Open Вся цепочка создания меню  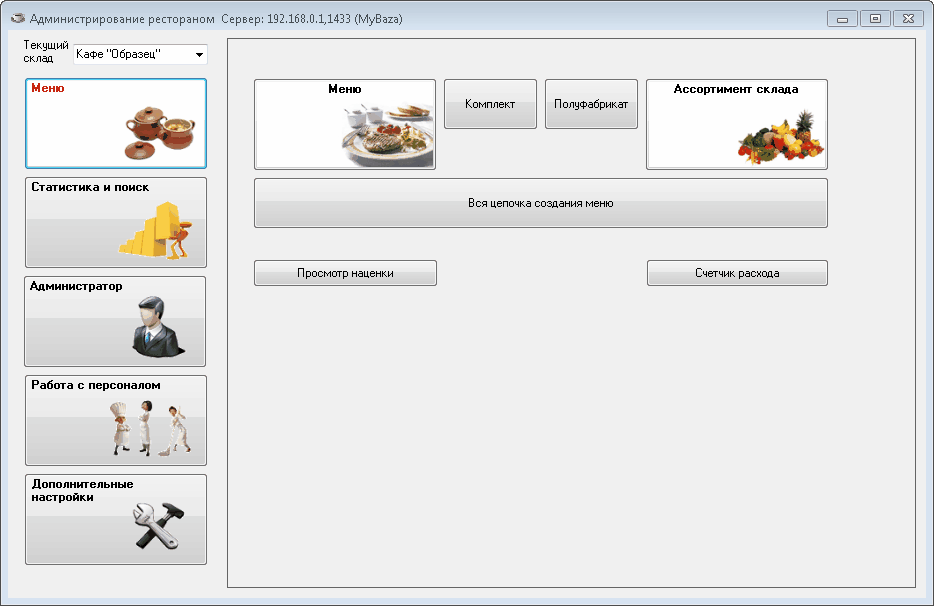pyautogui.click(x=540, y=203)
